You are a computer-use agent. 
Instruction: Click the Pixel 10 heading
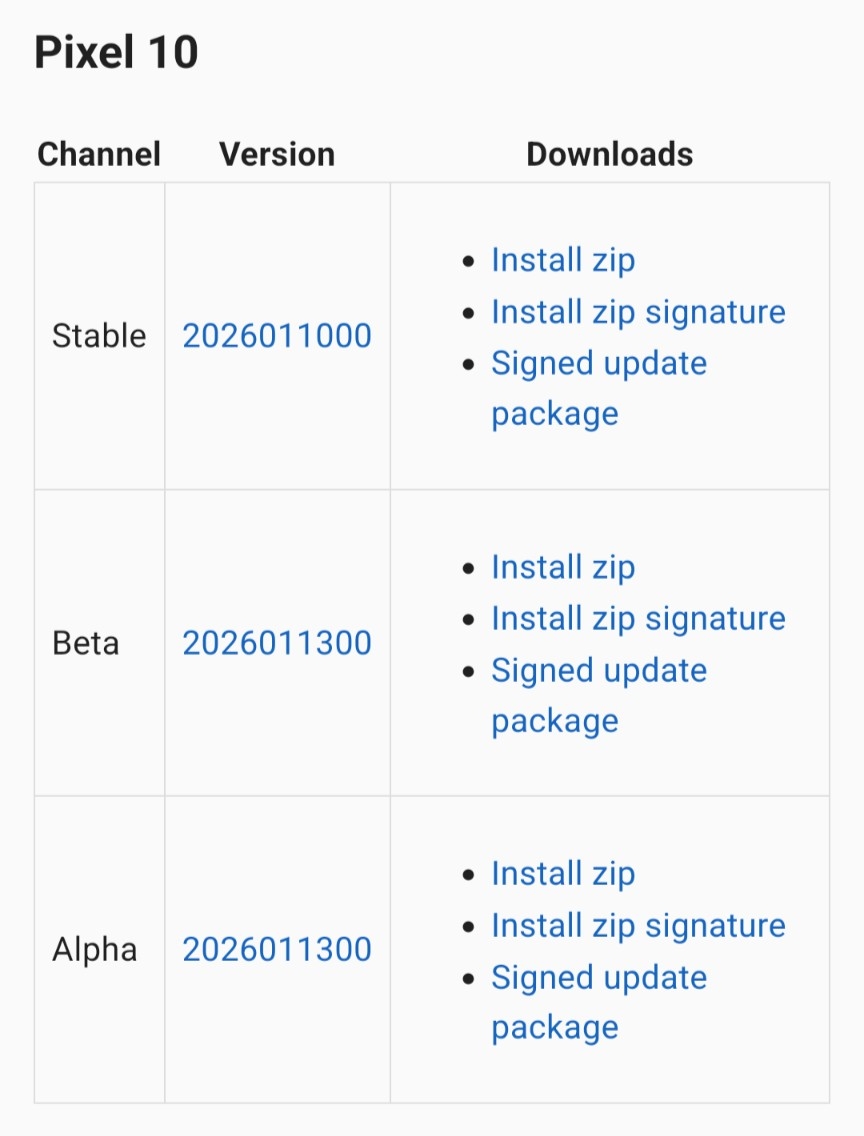click(116, 52)
